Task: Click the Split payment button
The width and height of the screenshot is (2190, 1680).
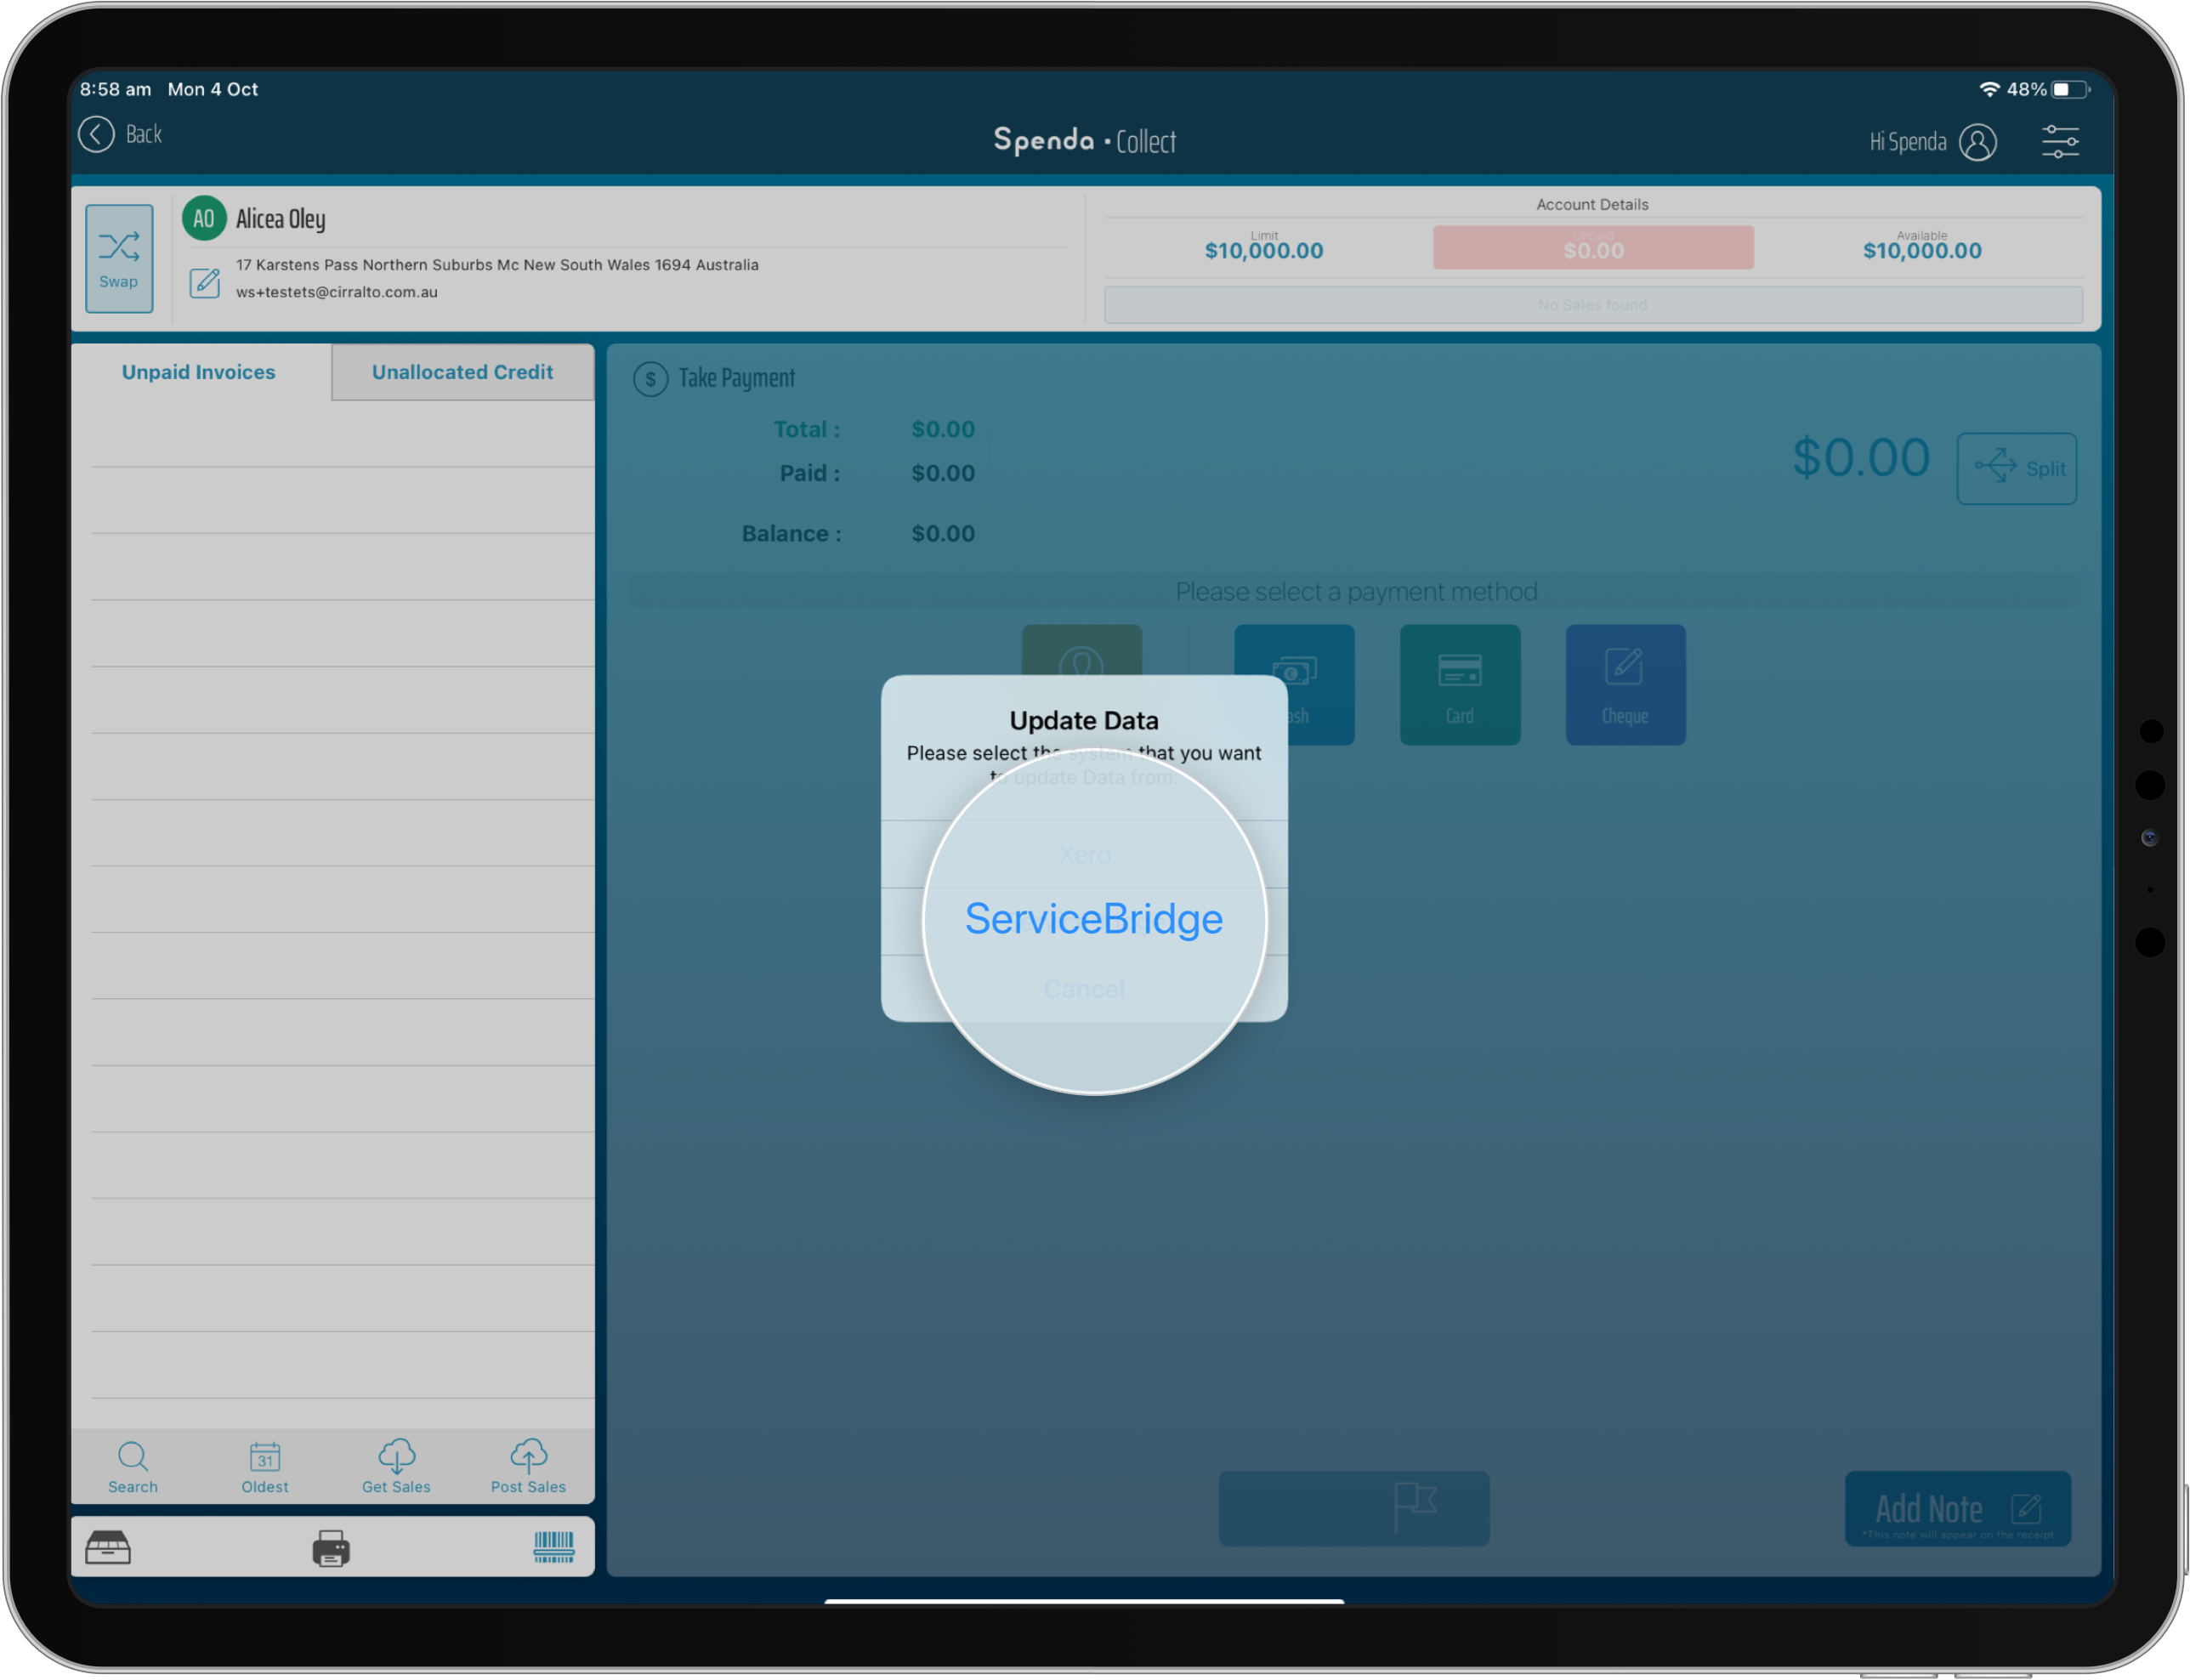Action: coord(2016,468)
